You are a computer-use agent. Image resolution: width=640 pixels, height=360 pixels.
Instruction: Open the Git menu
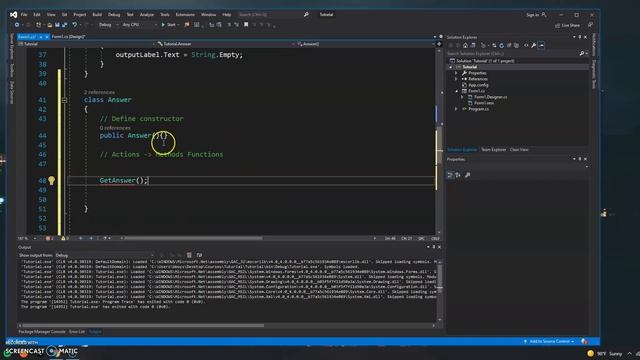pos(64,15)
